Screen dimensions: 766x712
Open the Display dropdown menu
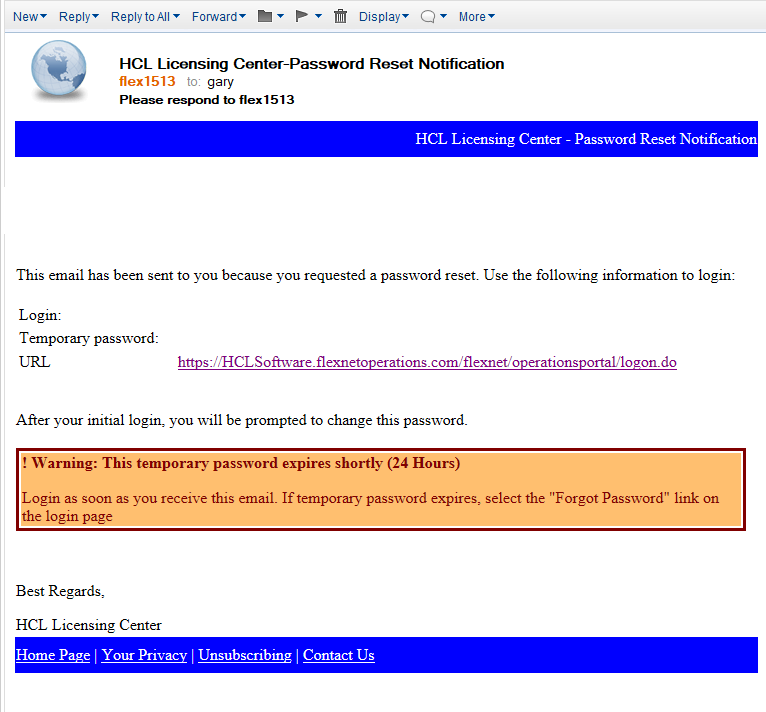tap(383, 17)
